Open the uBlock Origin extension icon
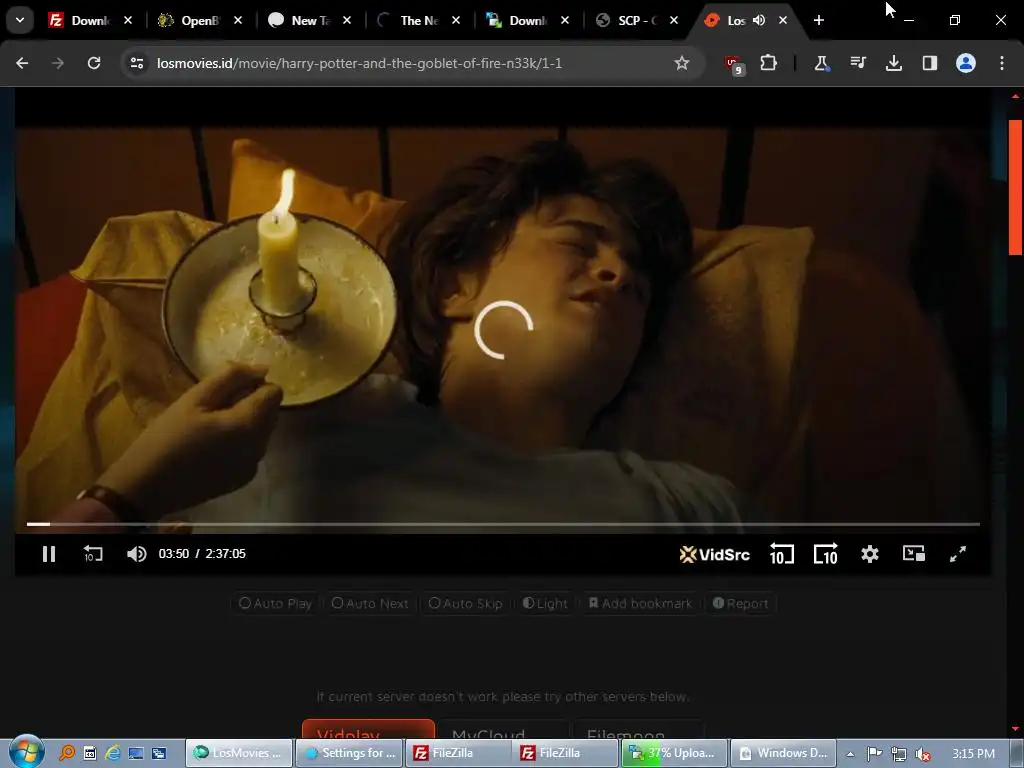This screenshot has height=768, width=1024. pos(734,64)
